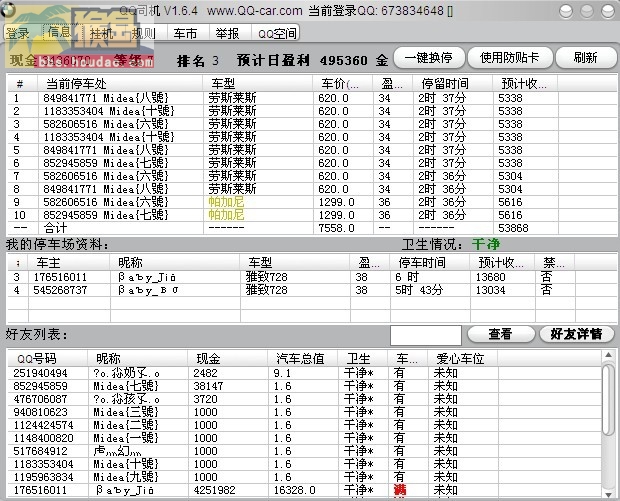The width and height of the screenshot is (620, 501).
Task: Click the 预计日盈利 495360 value
Action: click(344, 60)
